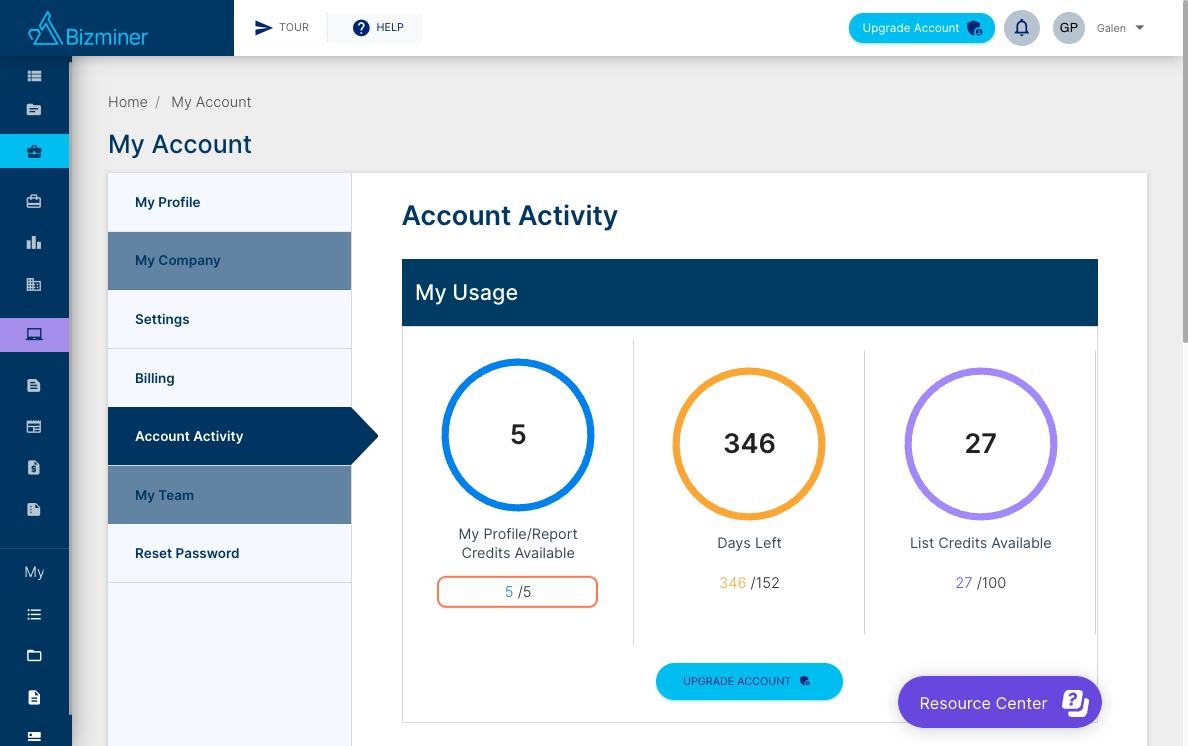
Task: Click the page vertical scrollbar
Action: [x=1185, y=172]
